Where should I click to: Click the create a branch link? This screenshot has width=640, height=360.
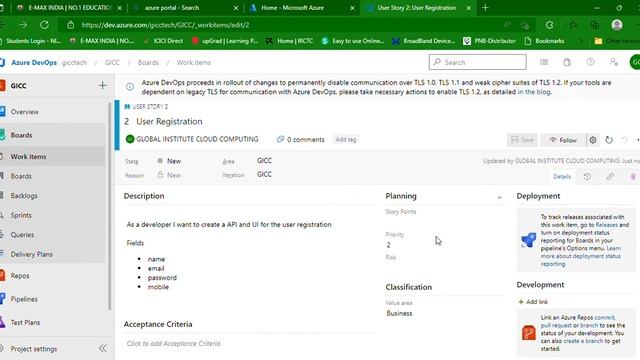click(x=583, y=341)
